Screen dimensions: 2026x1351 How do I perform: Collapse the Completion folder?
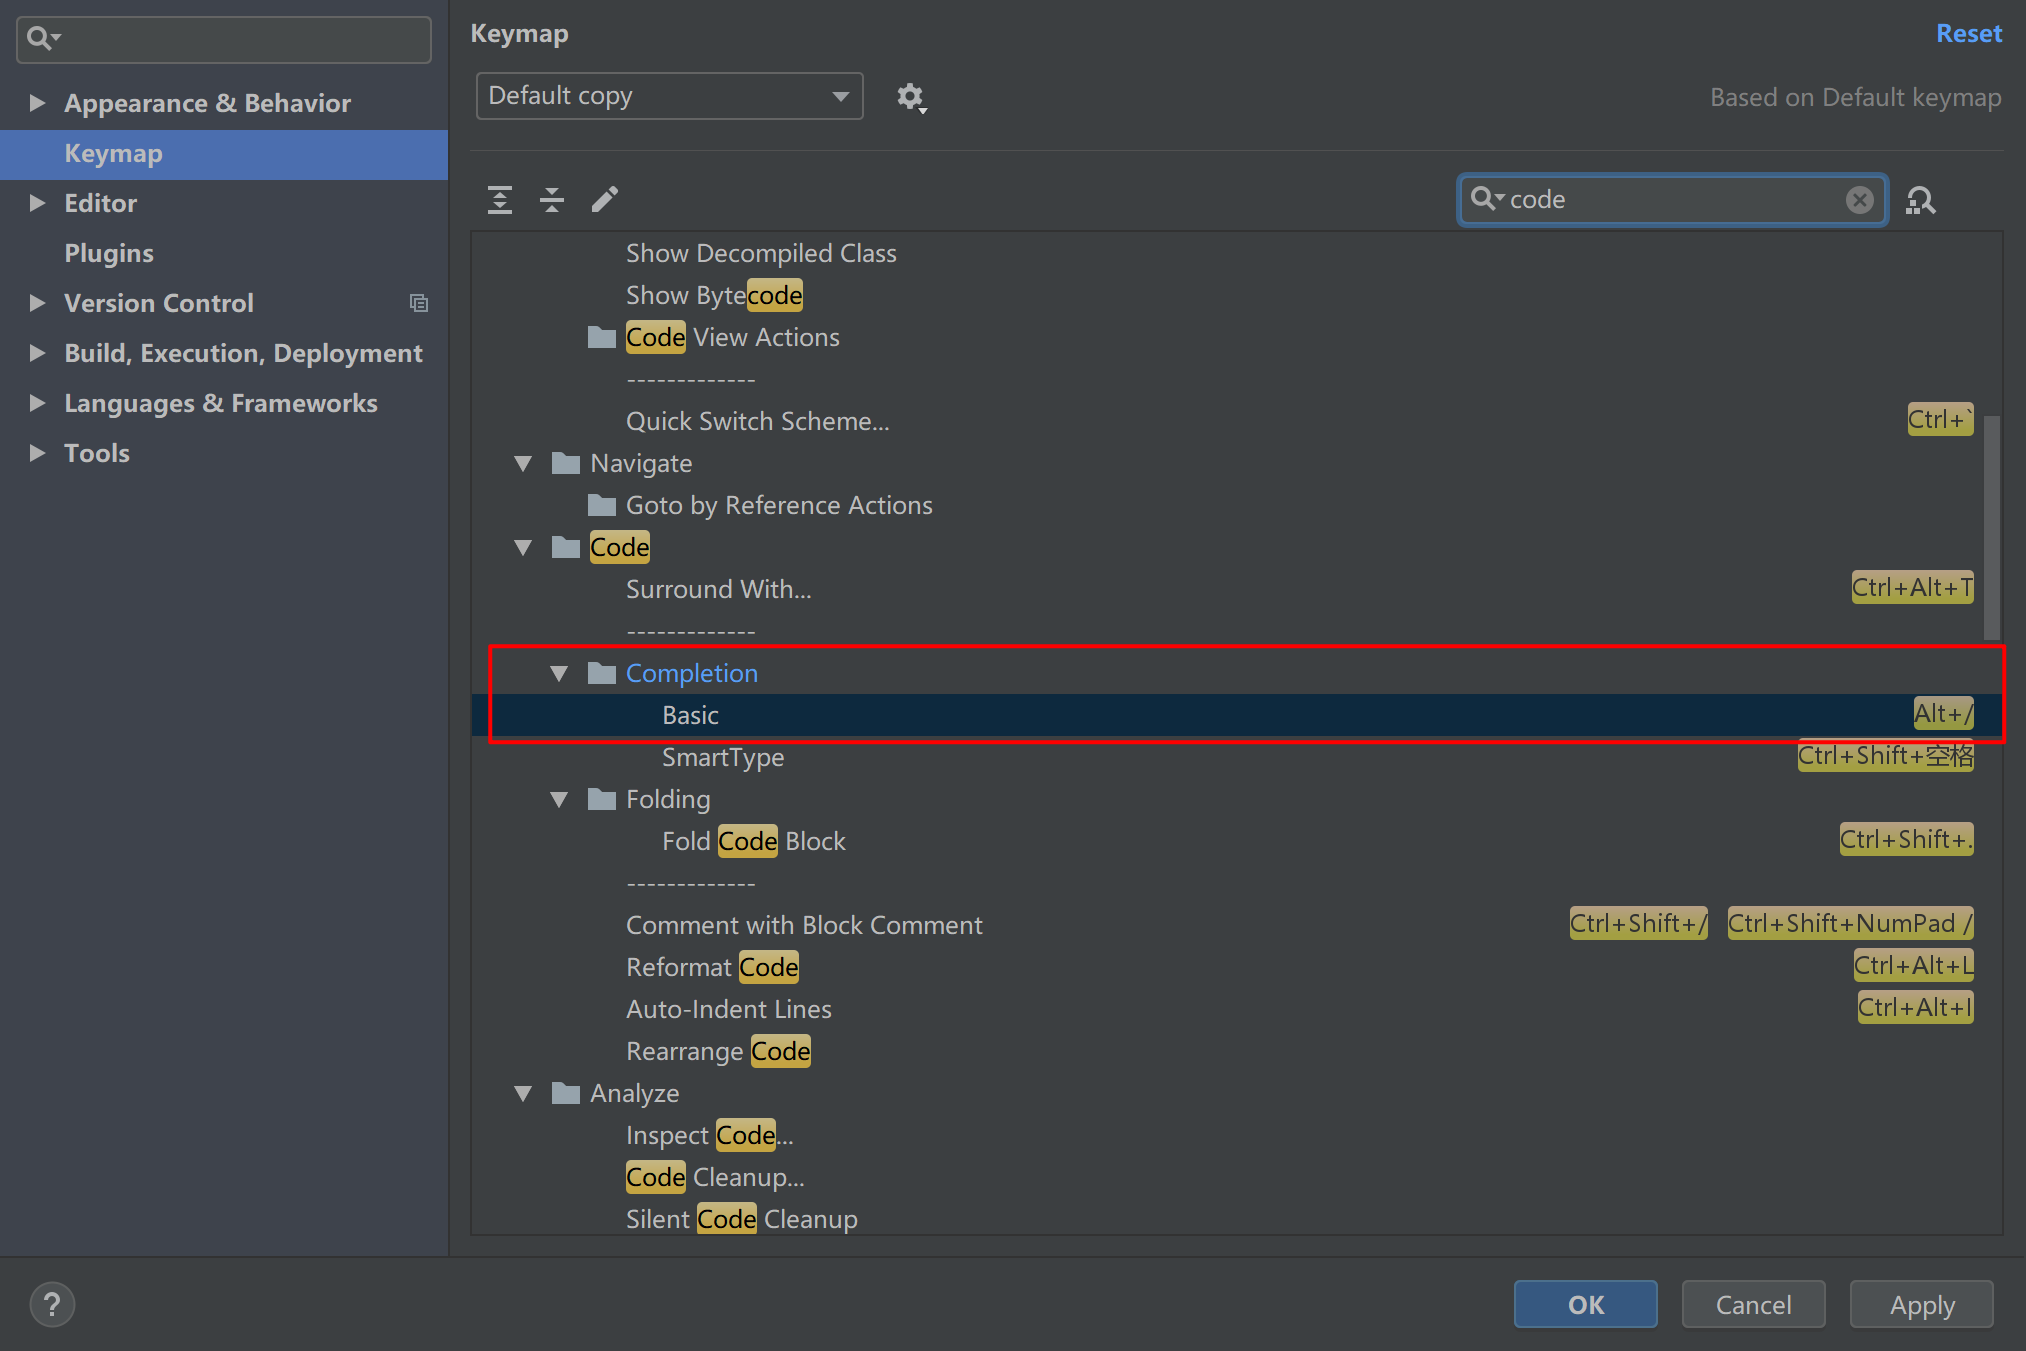(559, 674)
